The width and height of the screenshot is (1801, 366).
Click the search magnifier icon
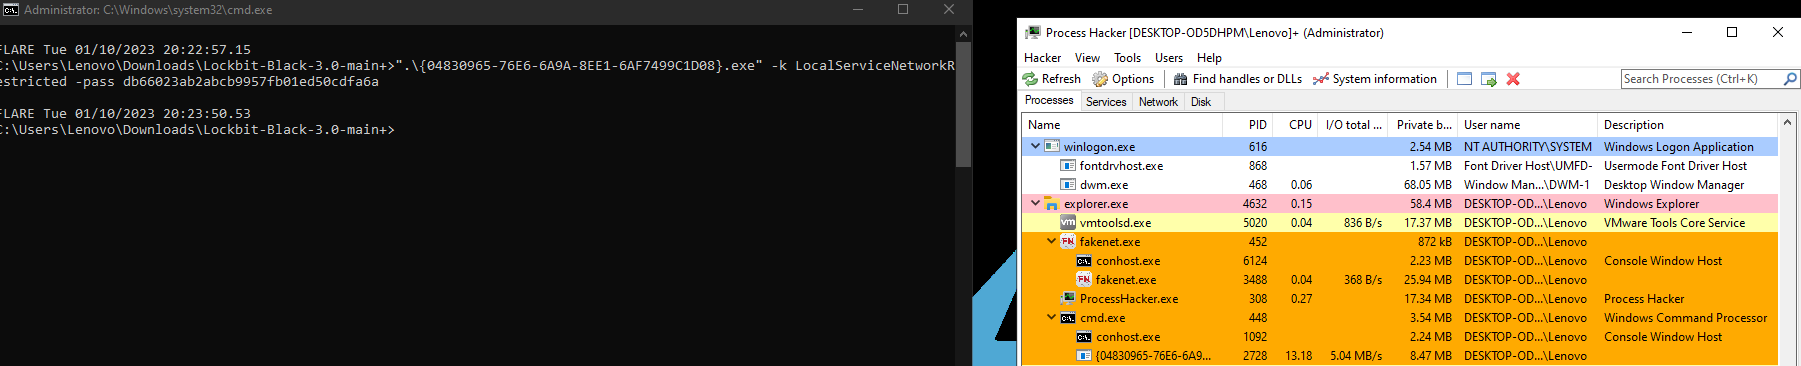pyautogui.click(x=1790, y=79)
